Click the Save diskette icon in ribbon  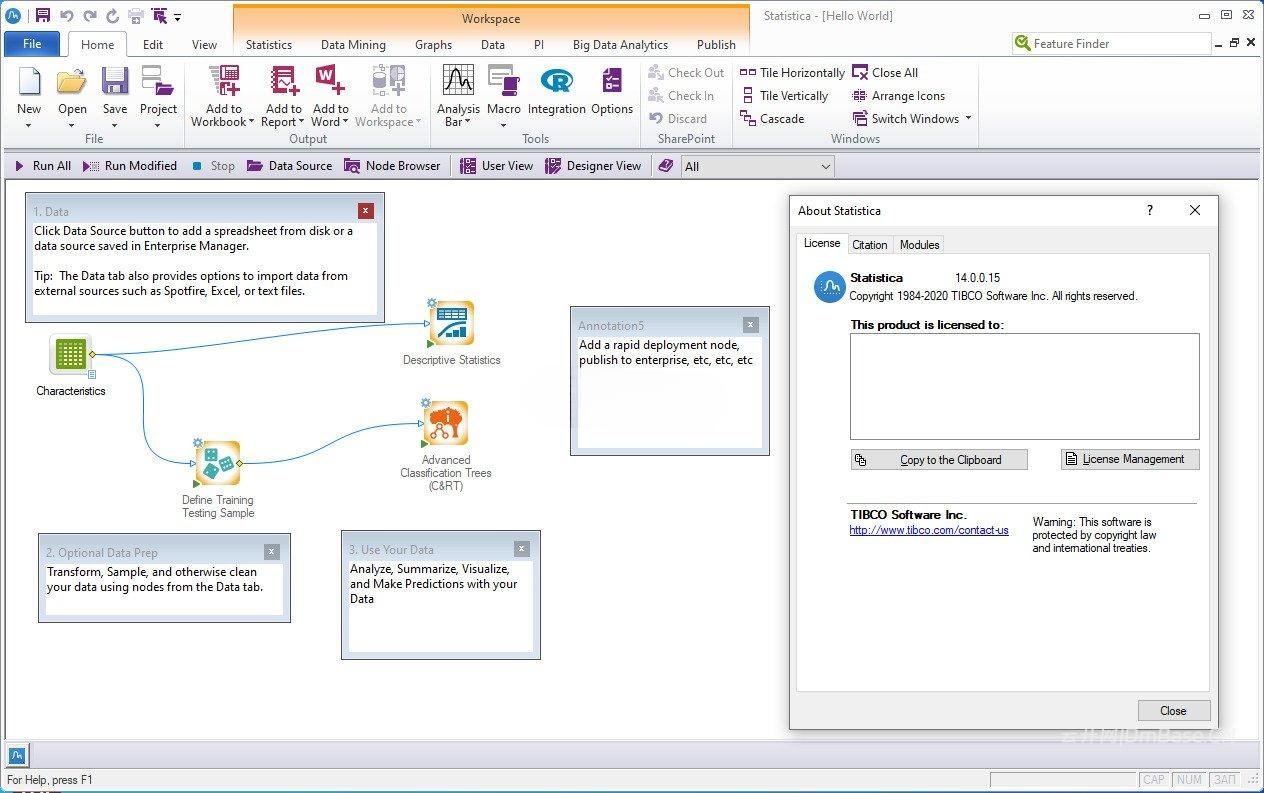coord(115,82)
